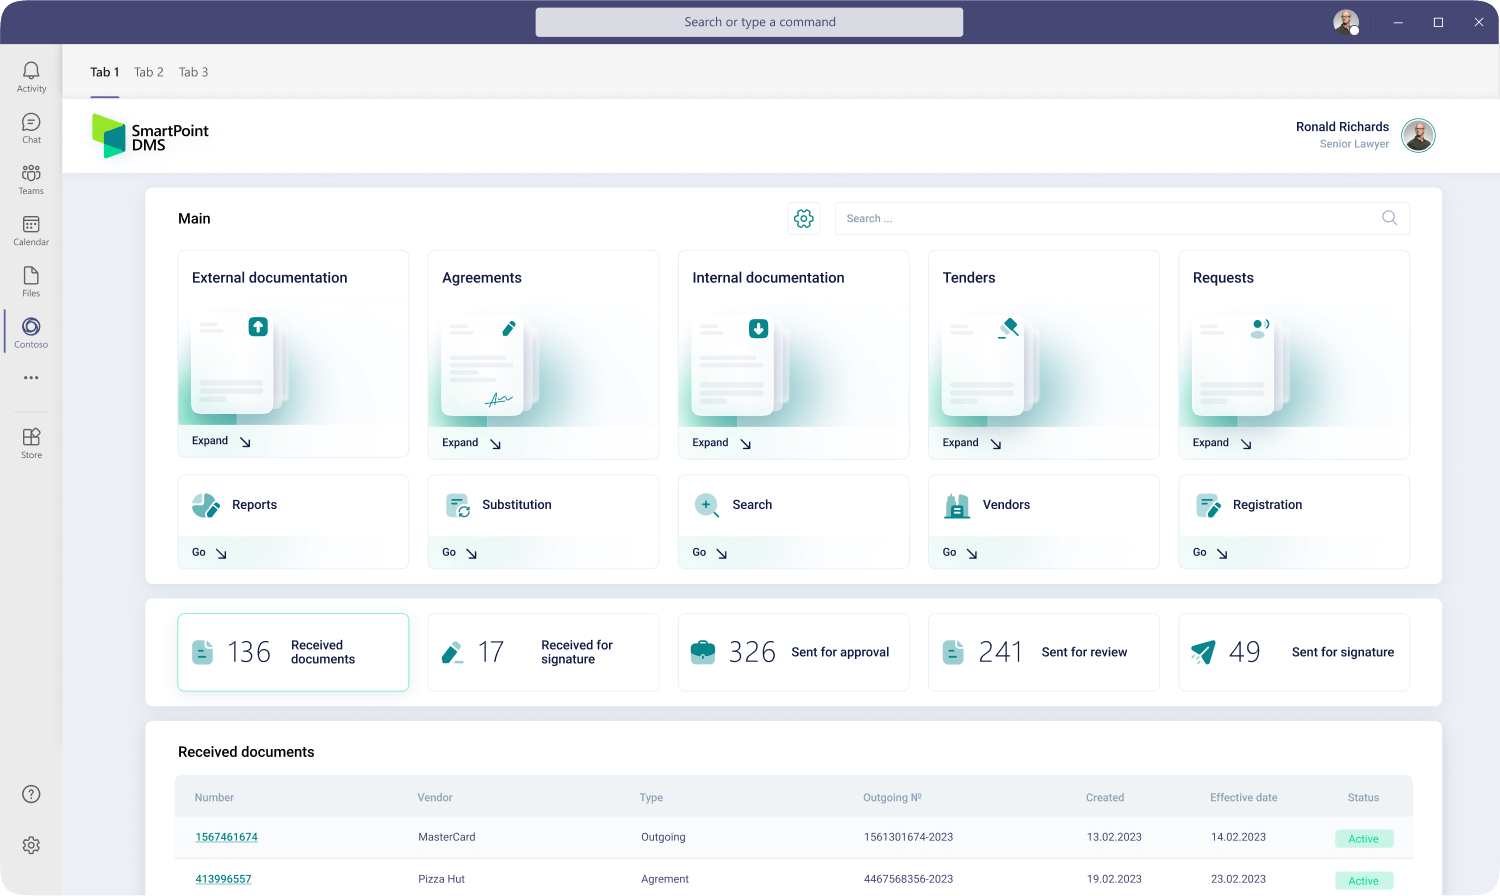Click the Active status badge for MasterCard row

pyautogui.click(x=1364, y=838)
